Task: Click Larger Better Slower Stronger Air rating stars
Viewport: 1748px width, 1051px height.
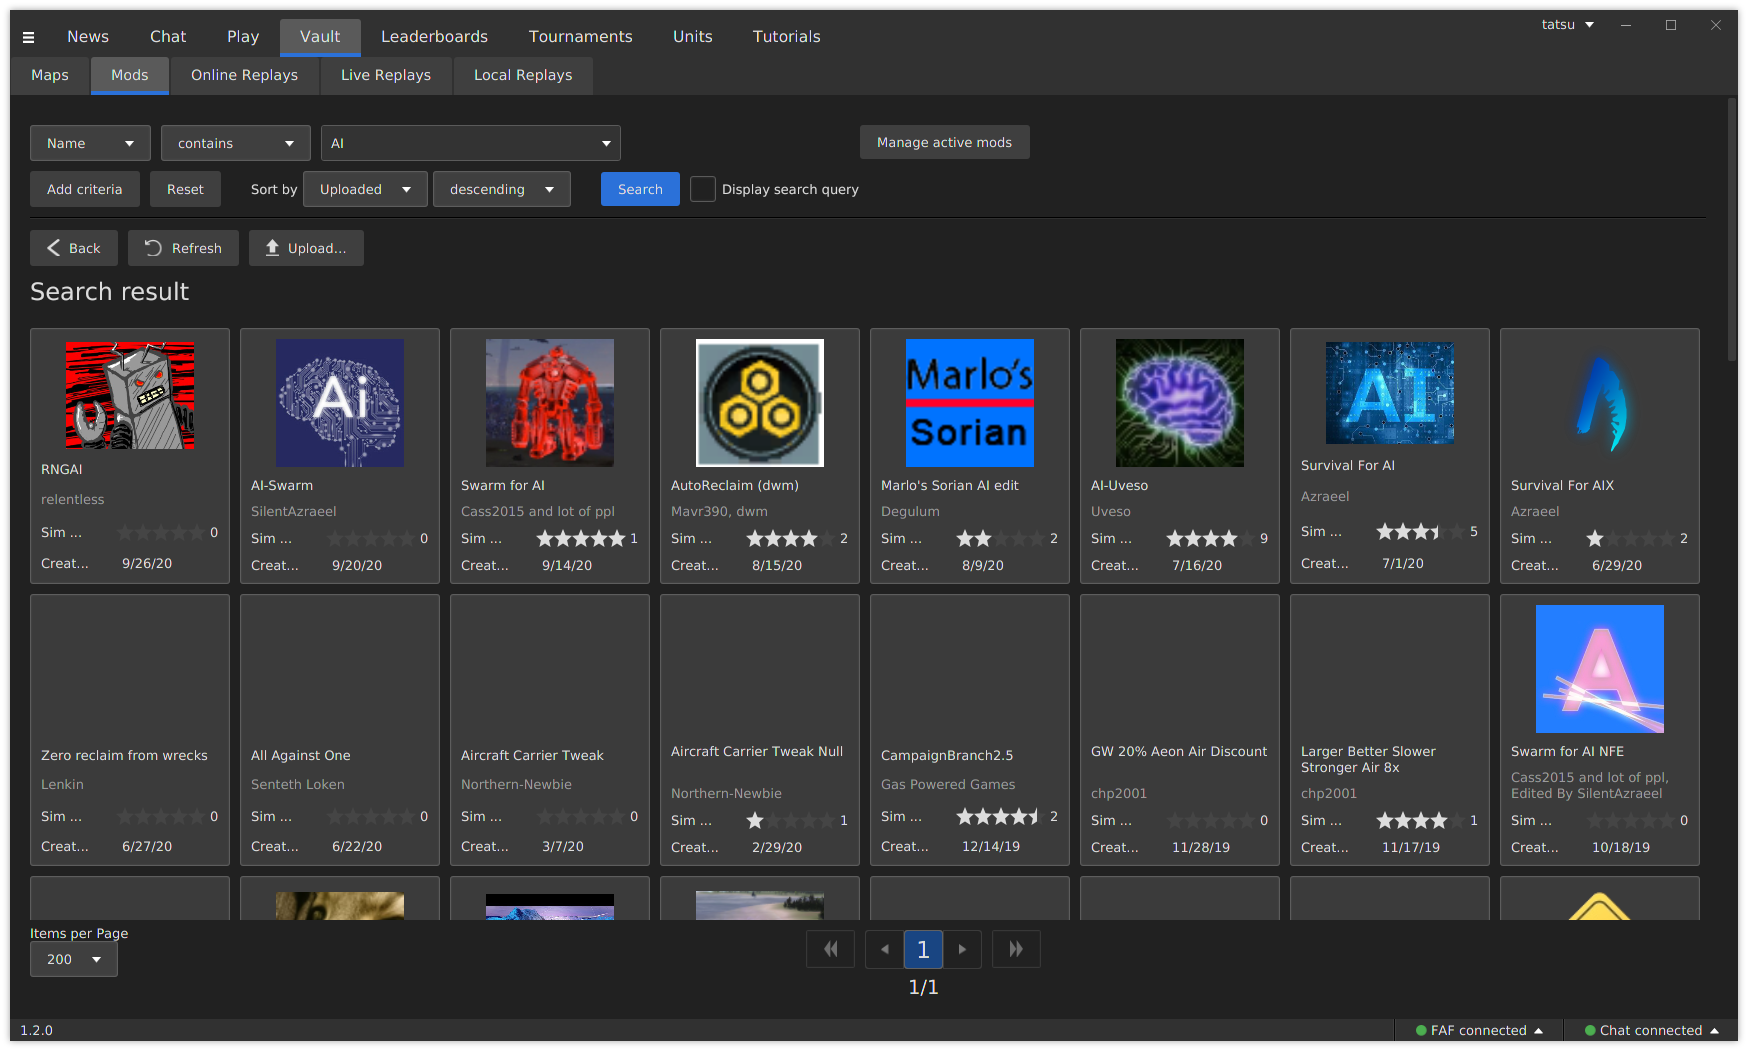Action: pyautogui.click(x=1421, y=820)
